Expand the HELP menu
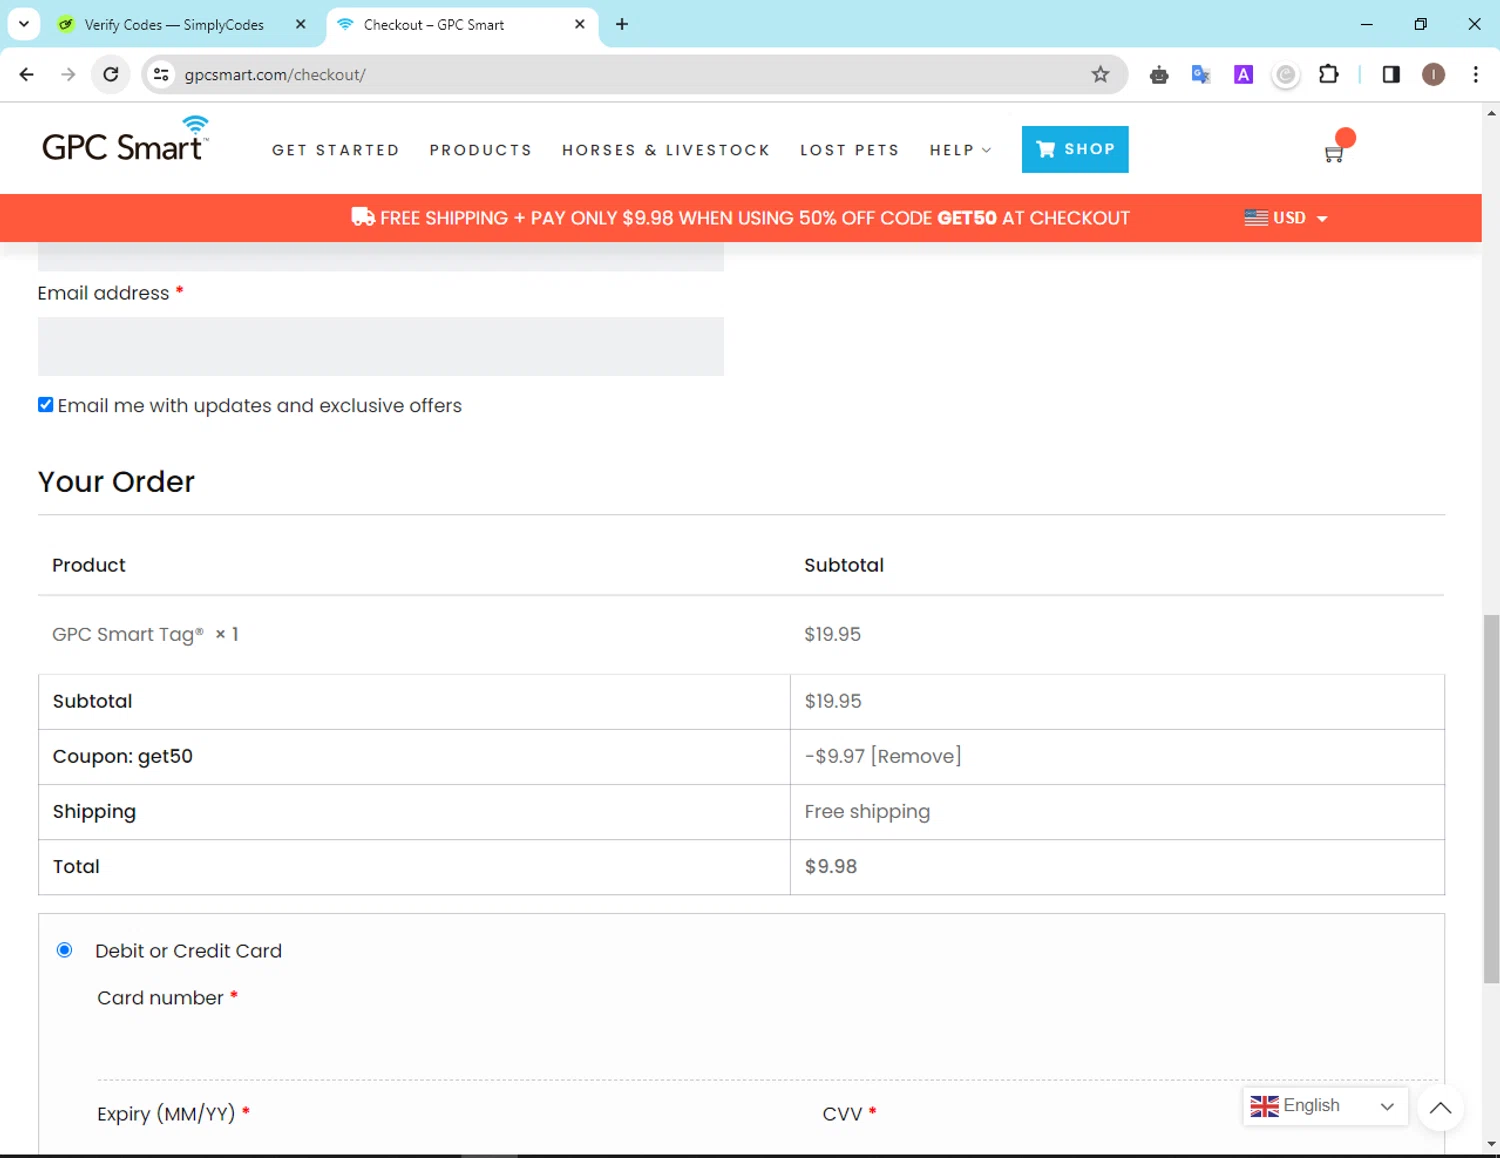Image resolution: width=1500 pixels, height=1158 pixels. pos(960,150)
